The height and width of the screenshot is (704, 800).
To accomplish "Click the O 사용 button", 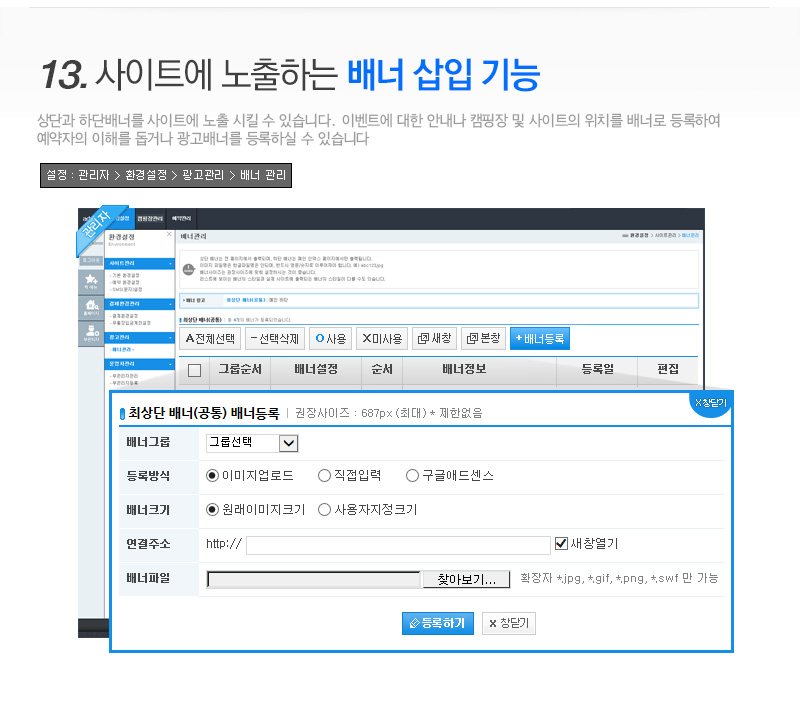I will tap(331, 339).
